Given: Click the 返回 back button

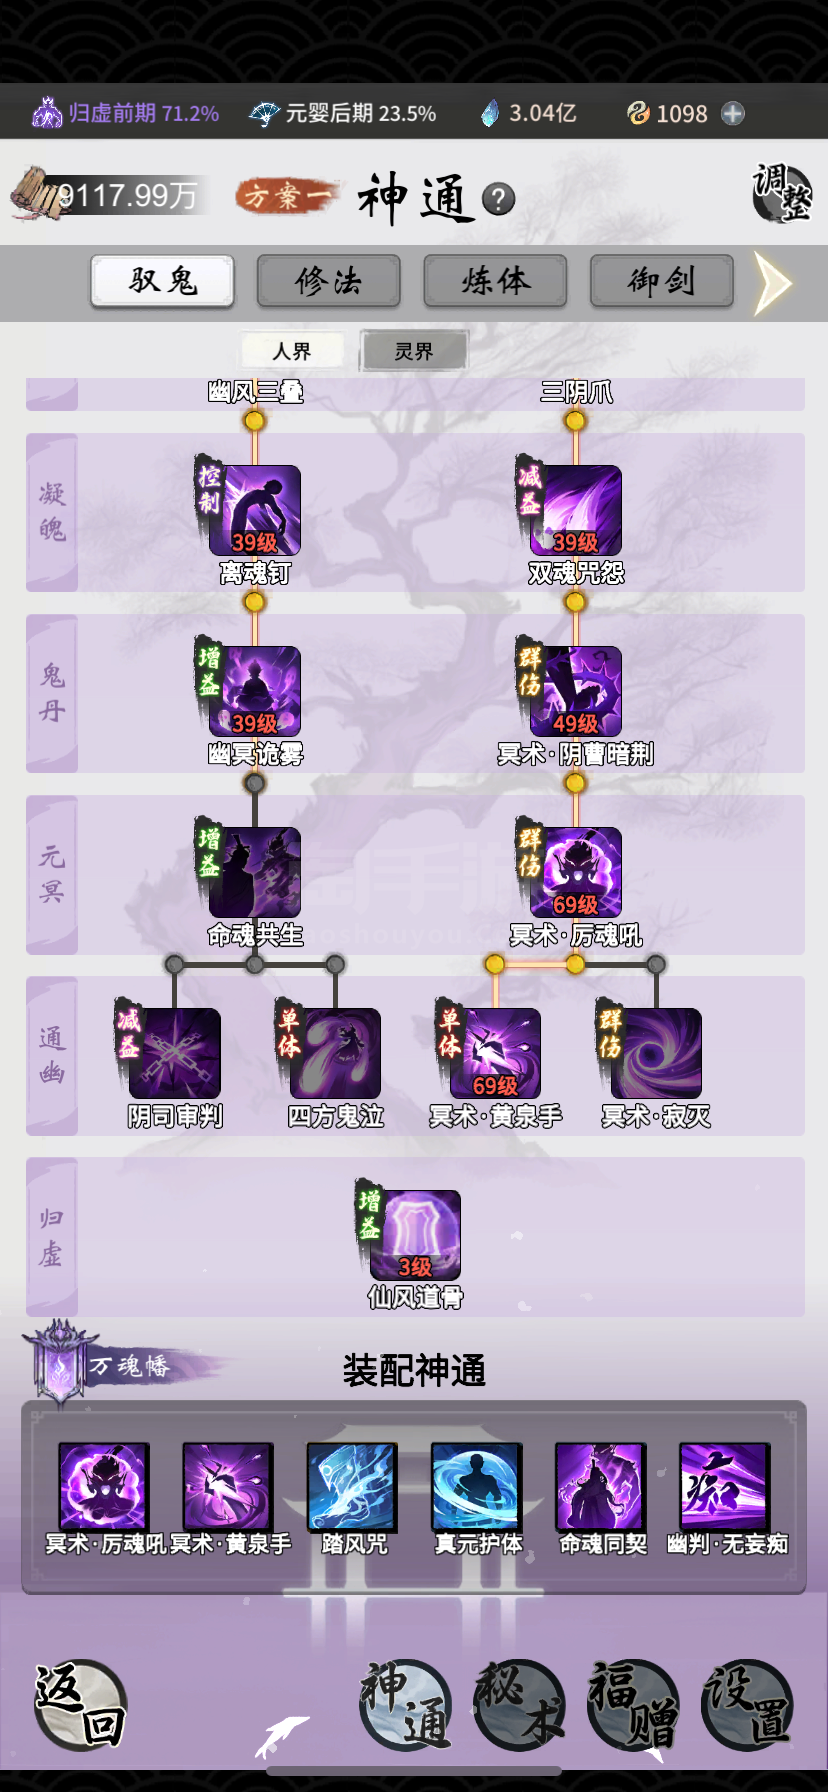Looking at the screenshot, I should [81, 1703].
